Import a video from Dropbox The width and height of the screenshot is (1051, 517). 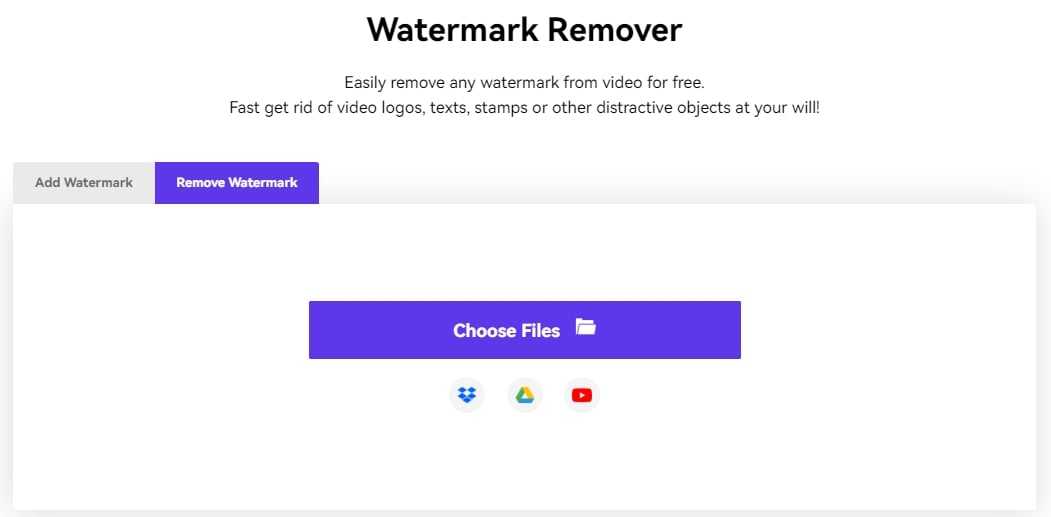click(466, 395)
